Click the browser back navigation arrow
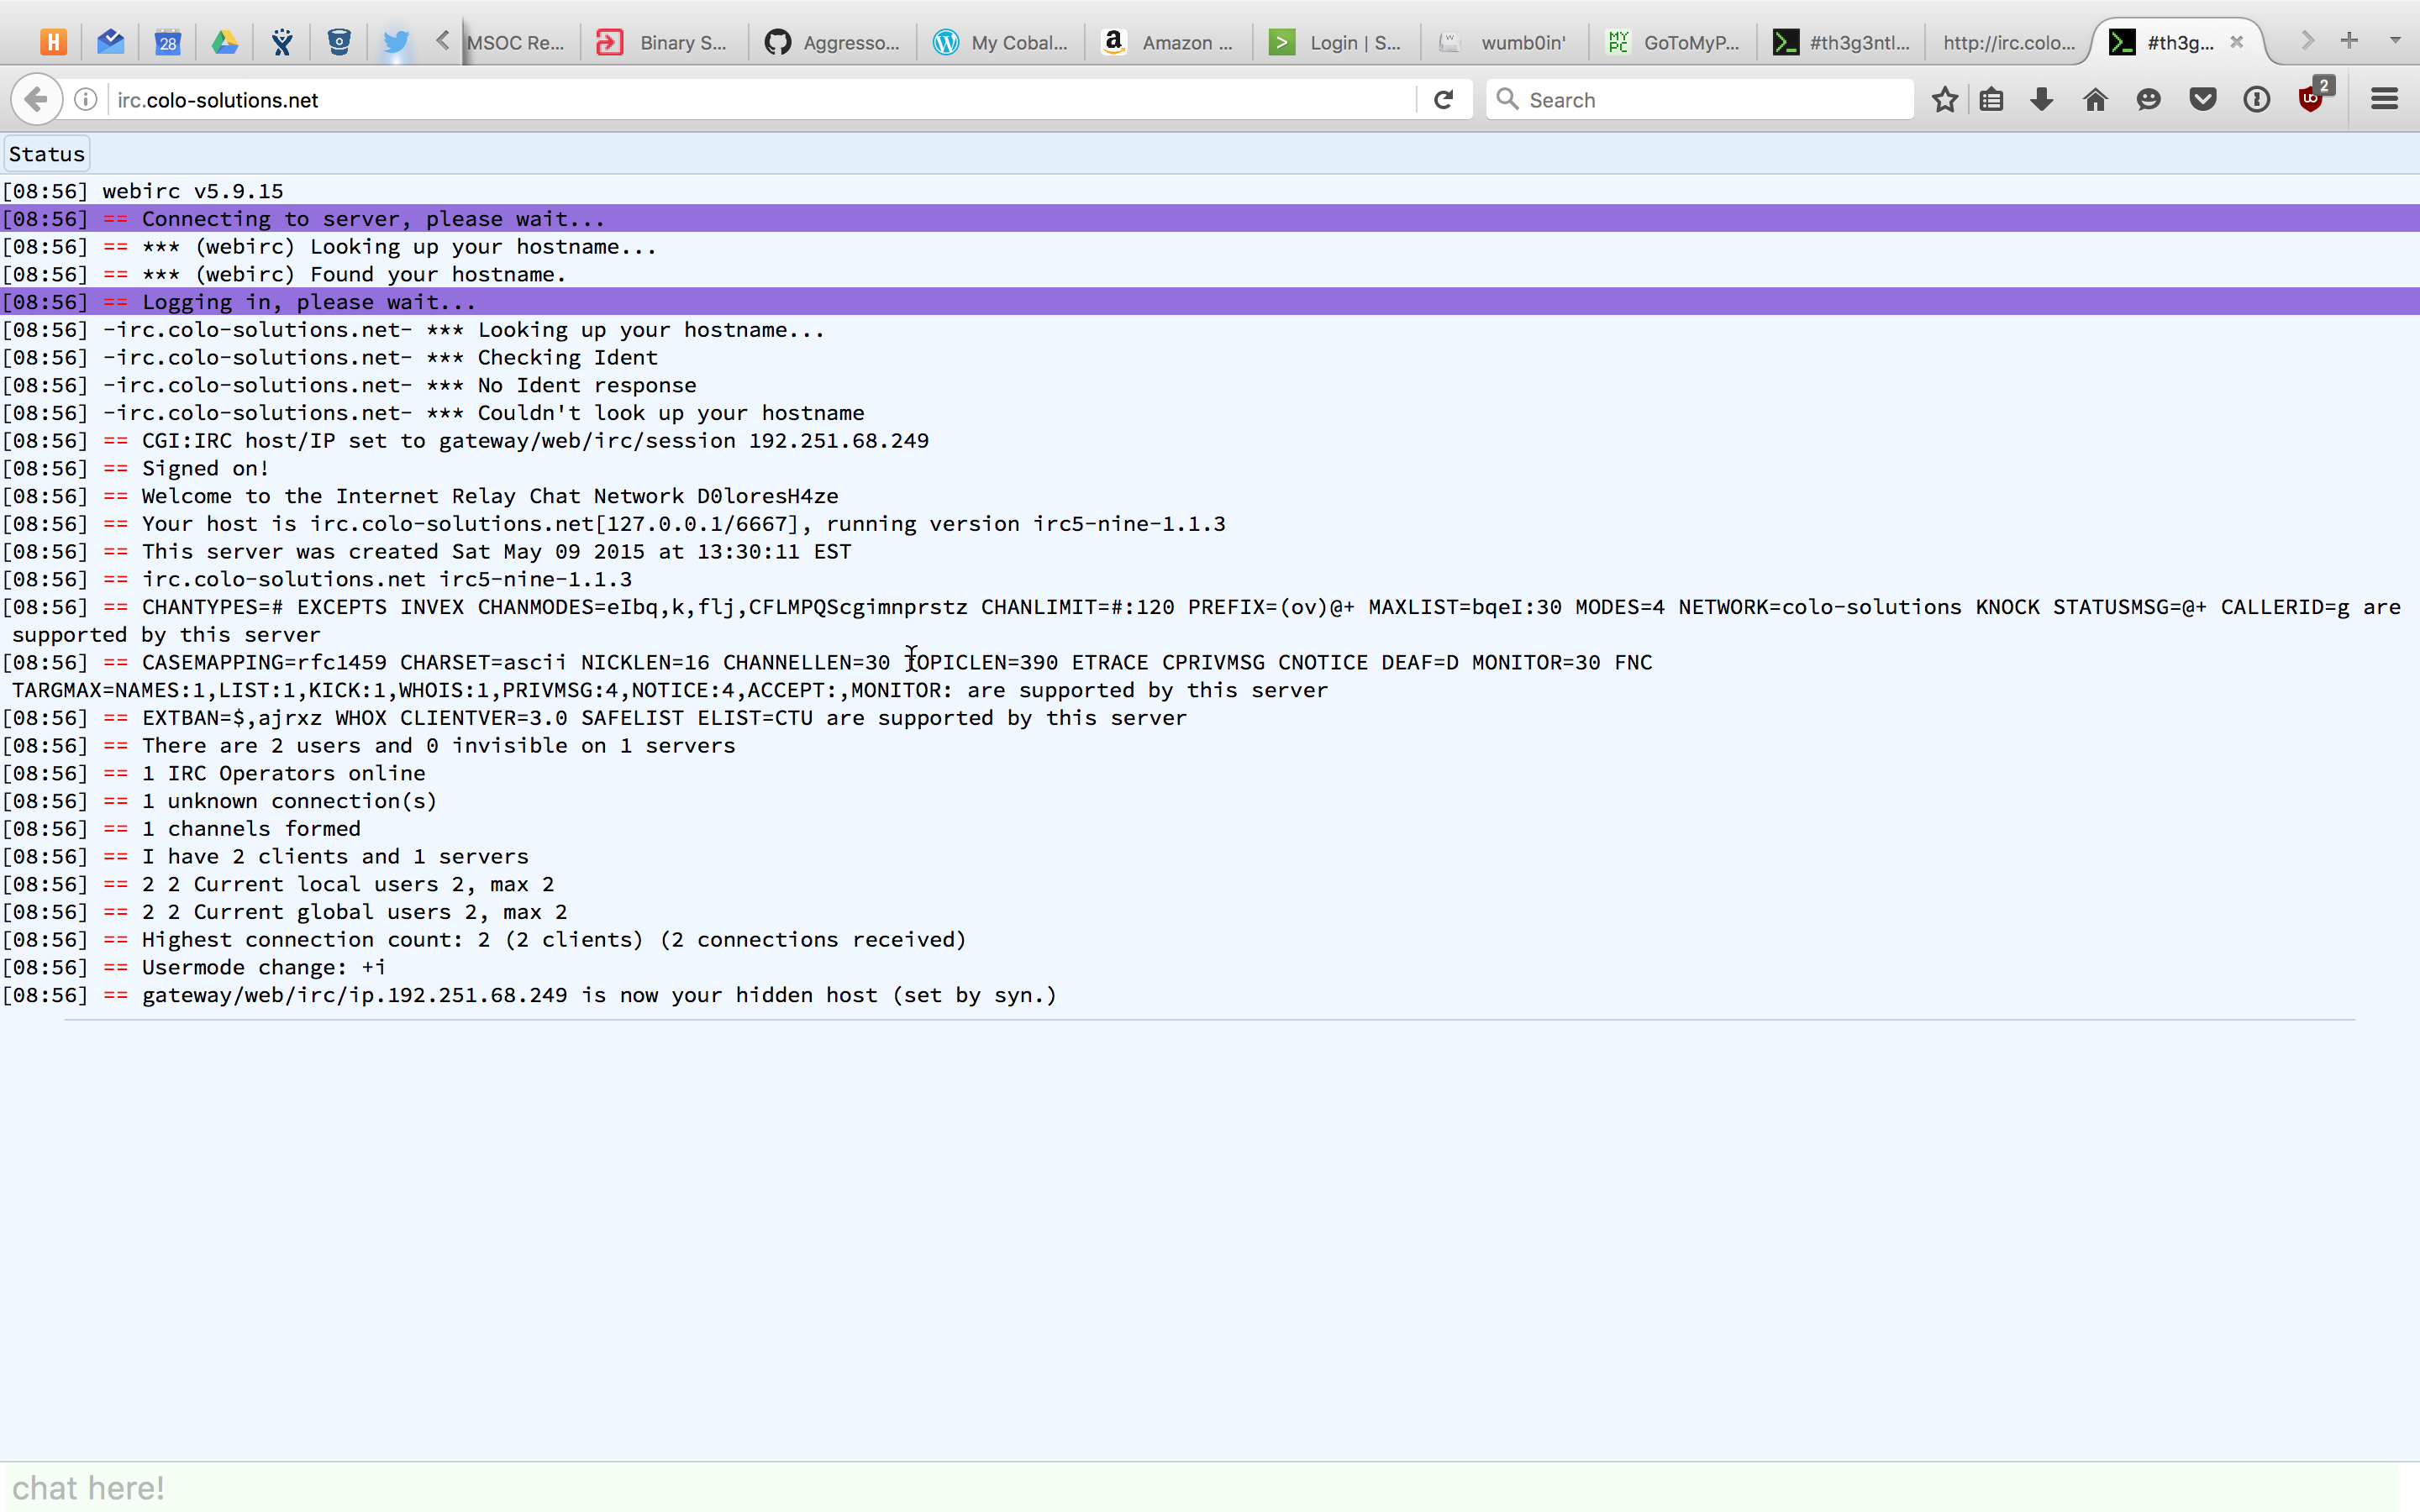 [x=33, y=99]
